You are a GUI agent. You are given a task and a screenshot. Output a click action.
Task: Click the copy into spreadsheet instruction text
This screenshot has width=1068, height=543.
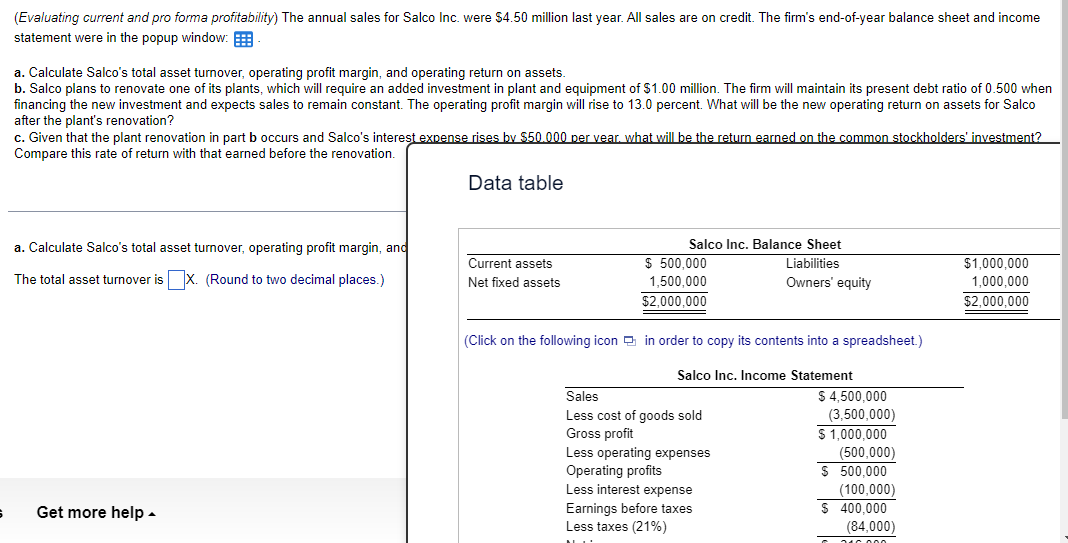pyautogui.click(x=693, y=341)
